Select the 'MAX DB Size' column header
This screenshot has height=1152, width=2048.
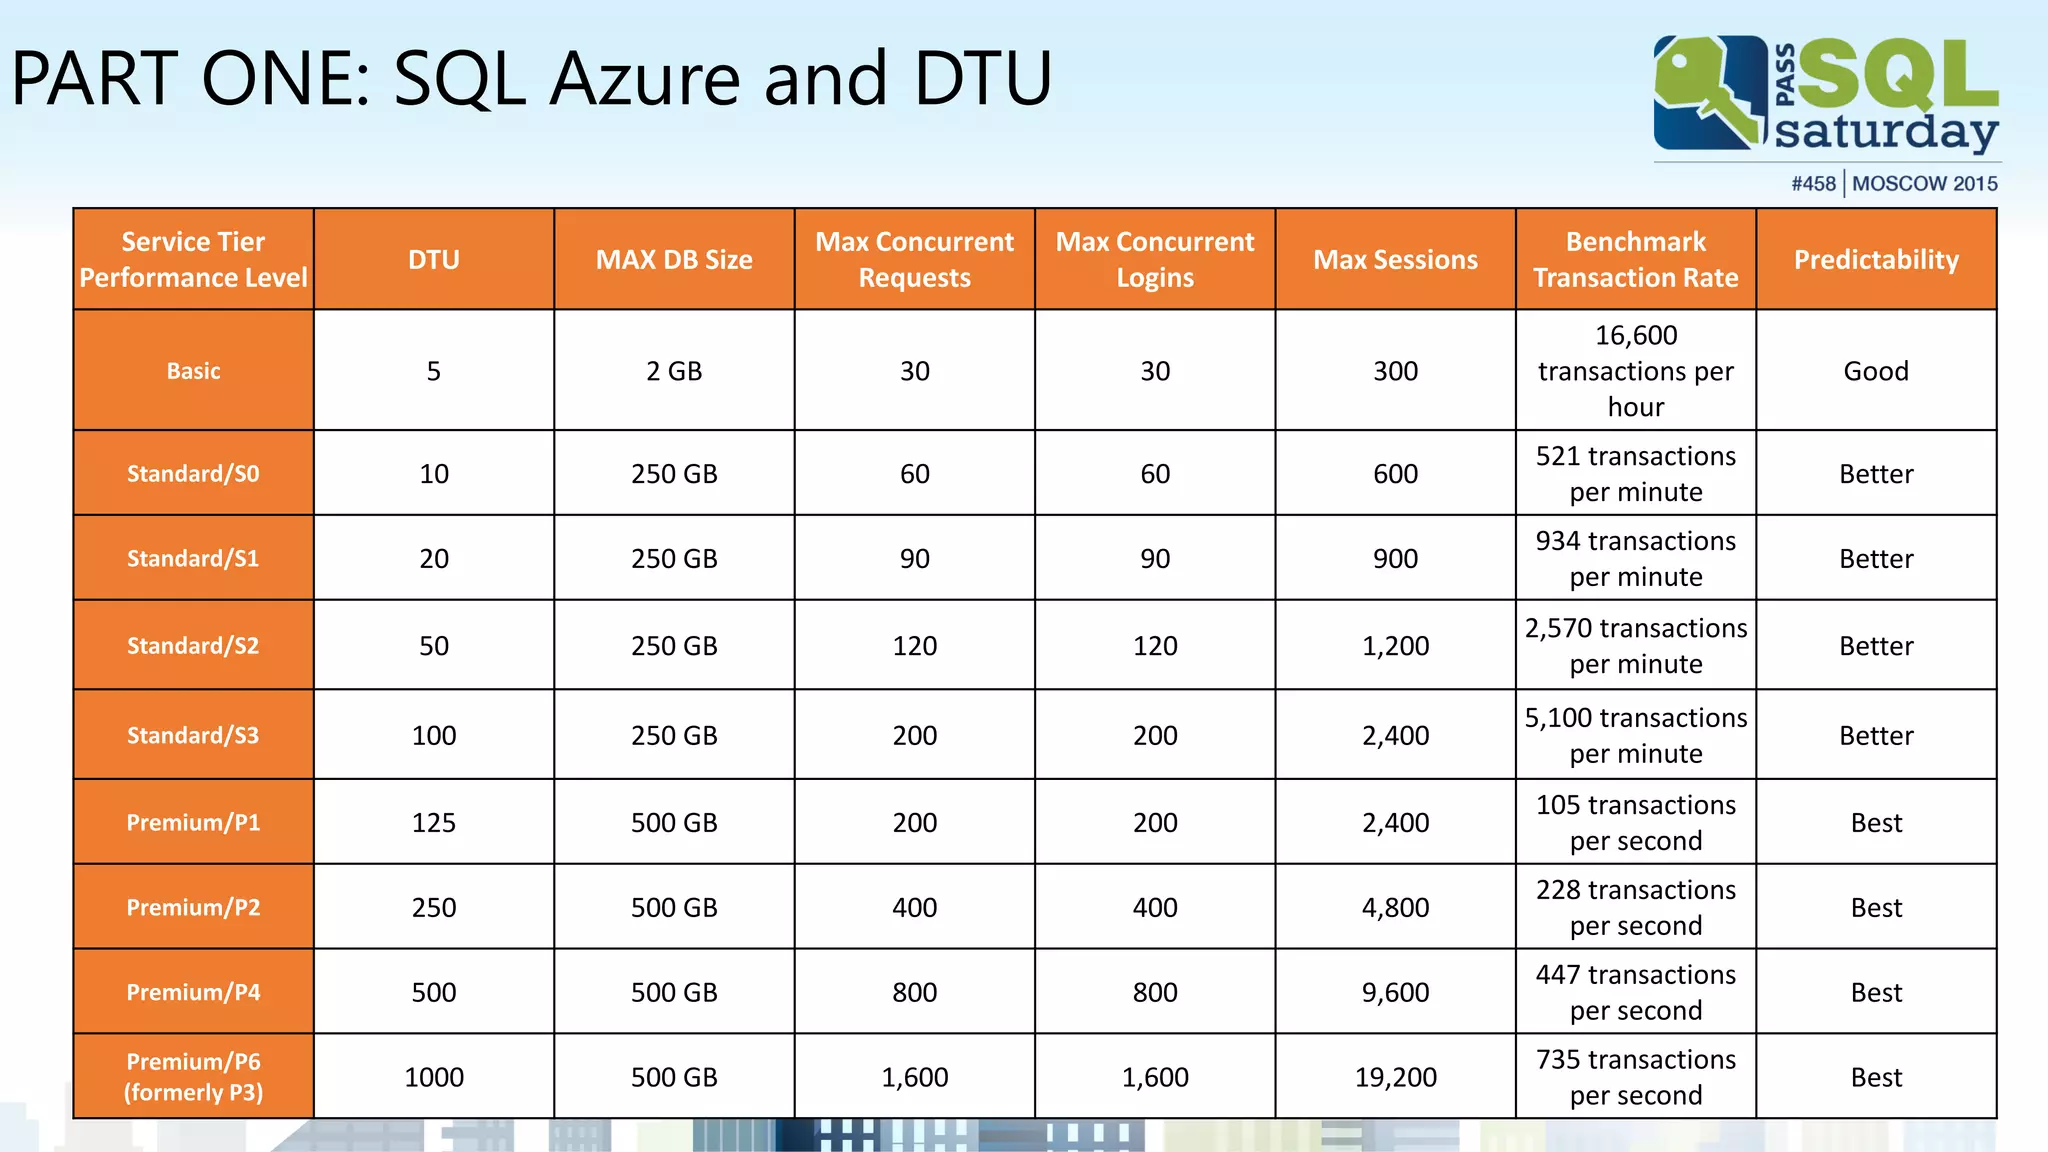click(674, 259)
